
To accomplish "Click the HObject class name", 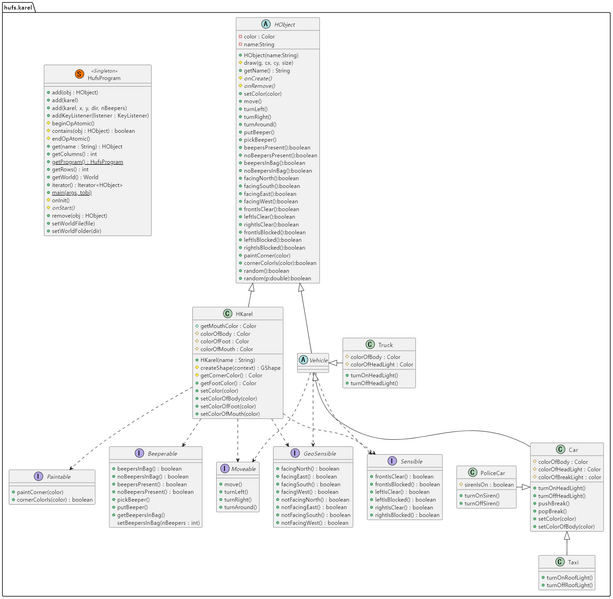I will 284,25.
